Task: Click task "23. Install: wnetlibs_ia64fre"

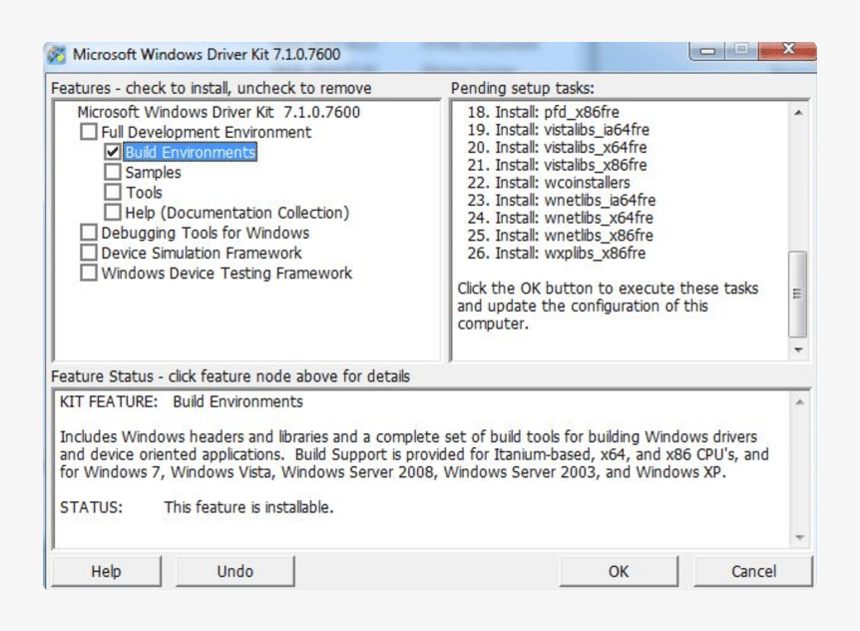Action: click(x=561, y=200)
